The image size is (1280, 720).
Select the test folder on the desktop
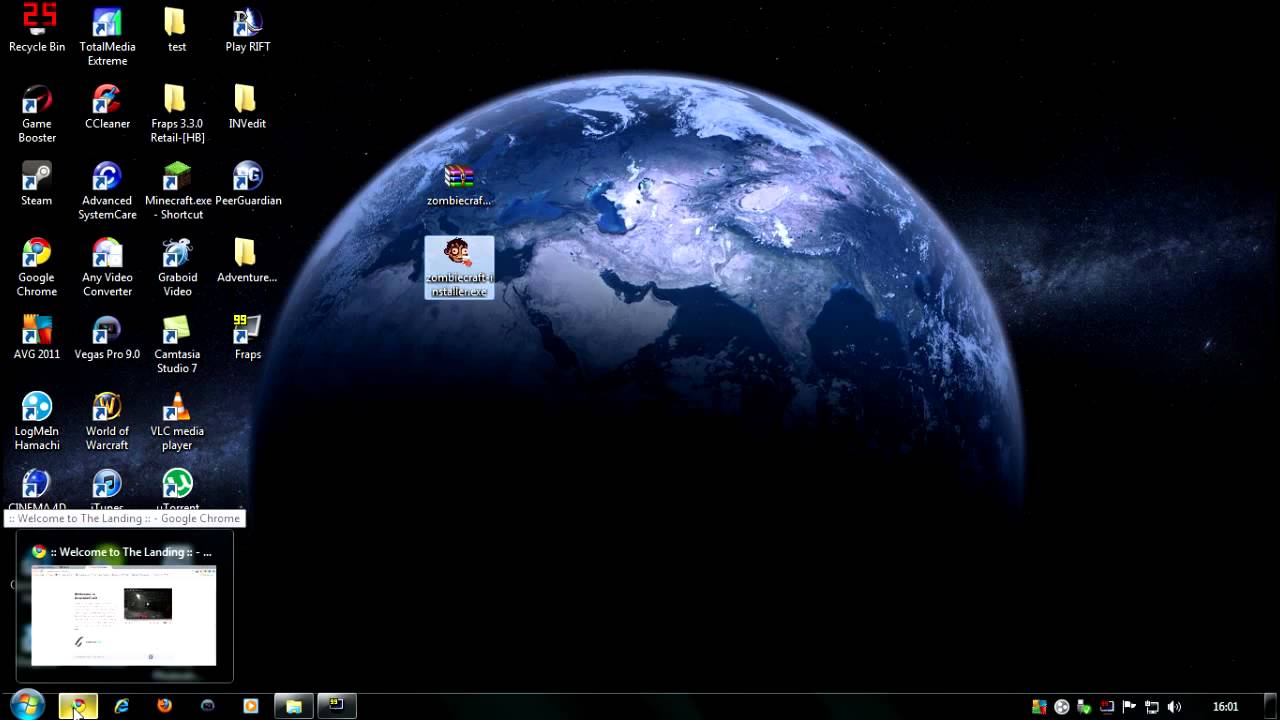(x=176, y=29)
